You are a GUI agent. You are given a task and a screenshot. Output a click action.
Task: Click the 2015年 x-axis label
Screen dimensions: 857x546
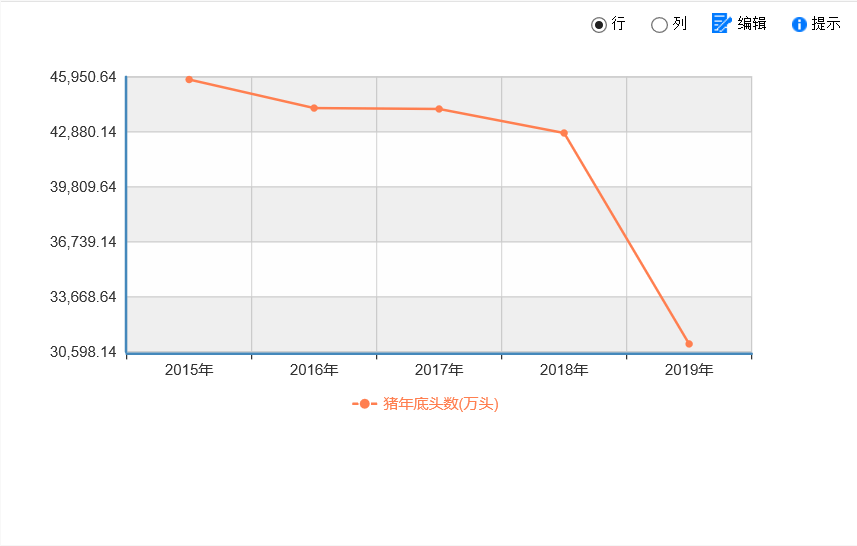pos(189,370)
